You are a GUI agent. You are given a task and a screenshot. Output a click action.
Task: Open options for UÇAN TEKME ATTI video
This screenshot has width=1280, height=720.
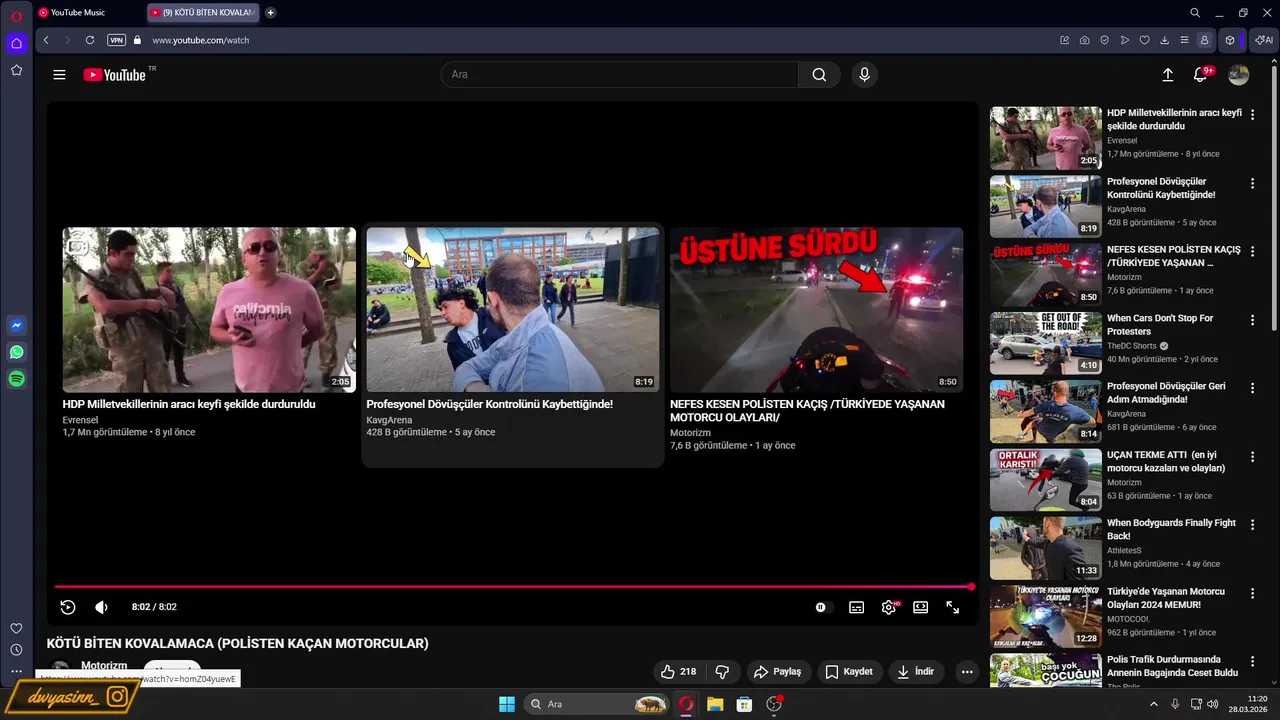coord(1252,457)
